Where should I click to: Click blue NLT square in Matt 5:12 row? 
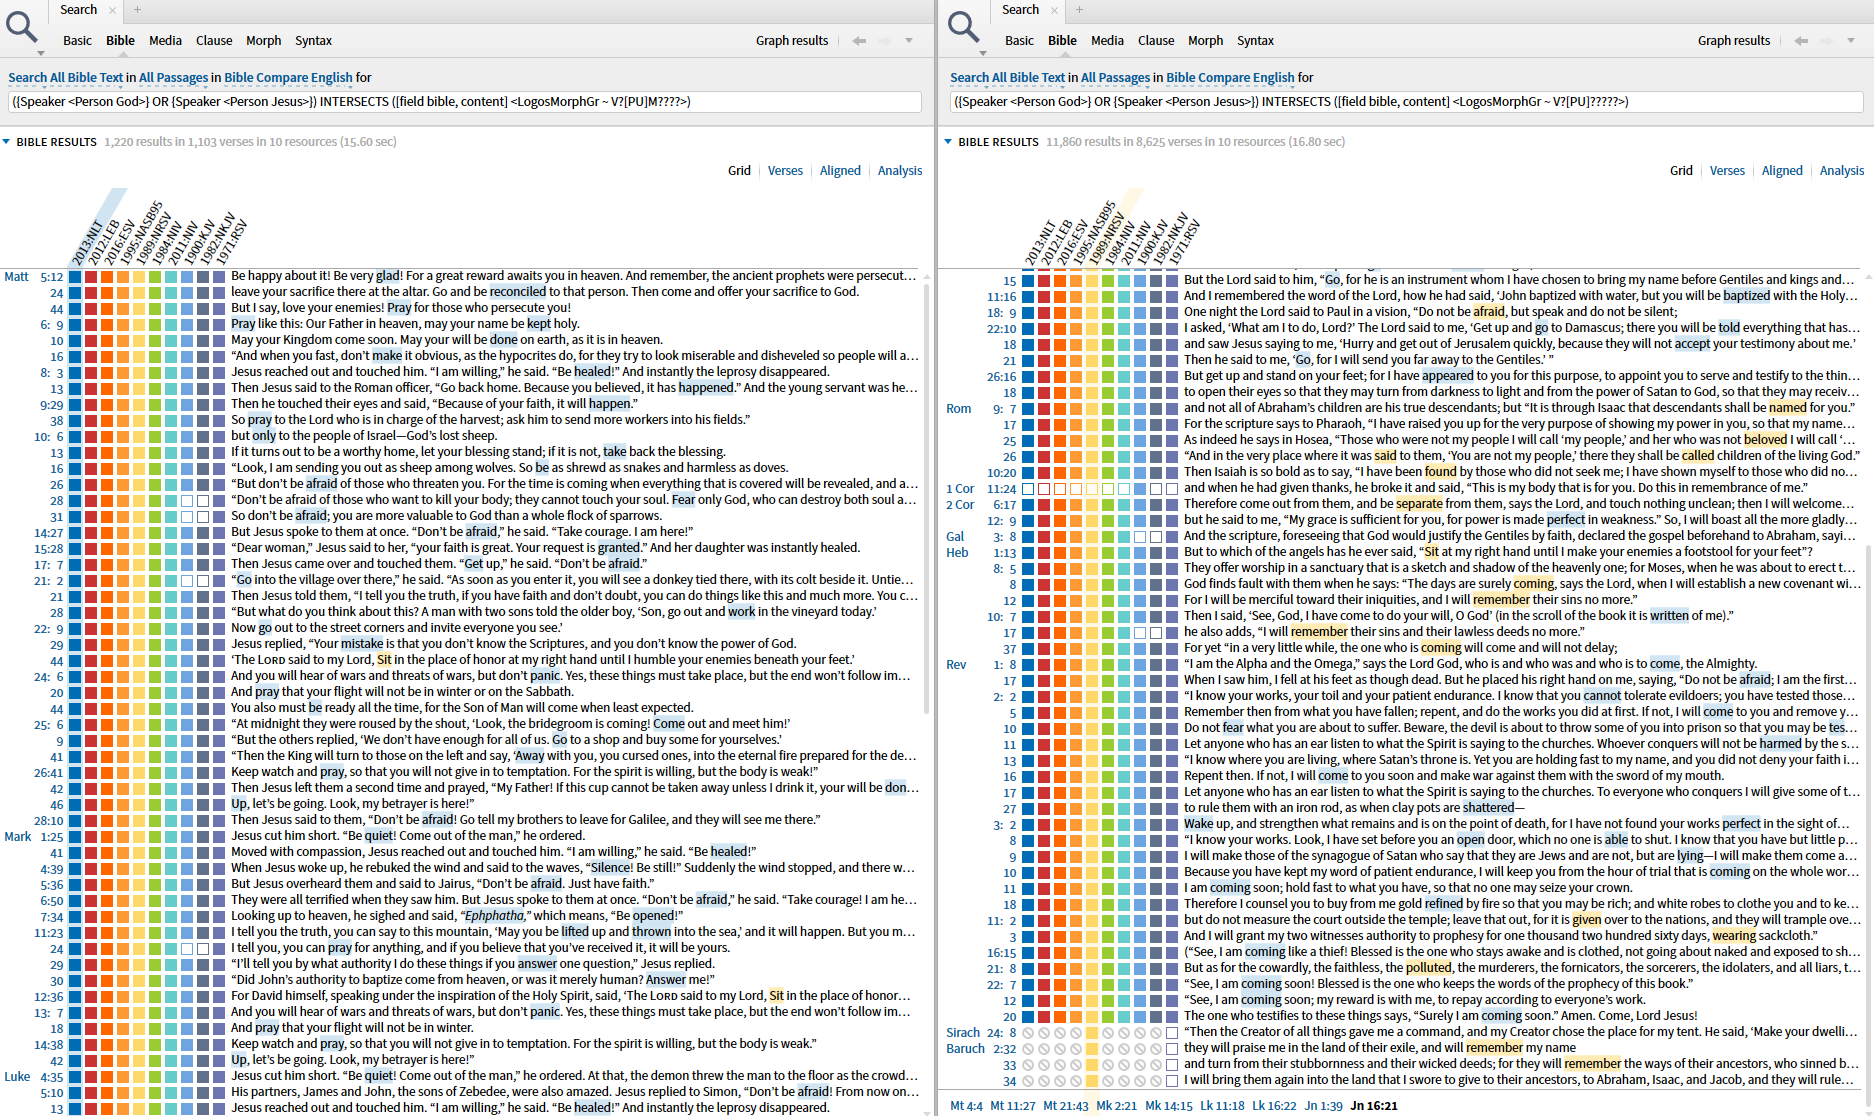75,277
